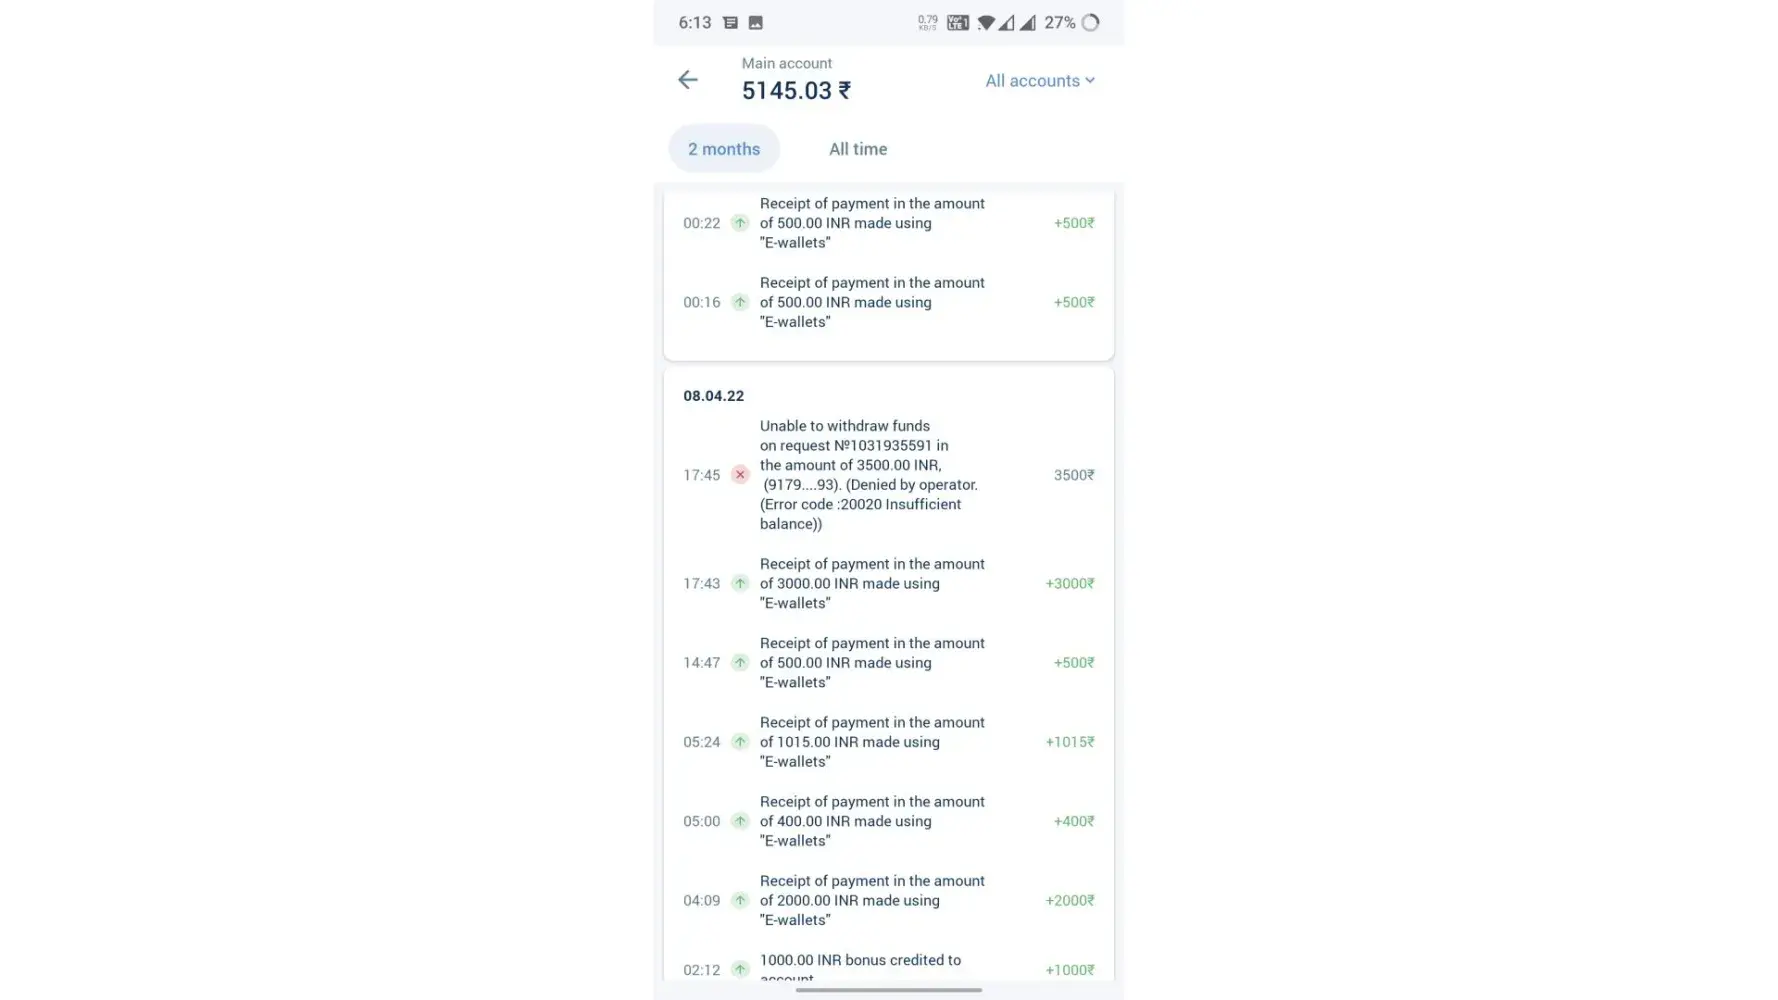
Task: Tap the back arrow icon
Action: (x=687, y=80)
